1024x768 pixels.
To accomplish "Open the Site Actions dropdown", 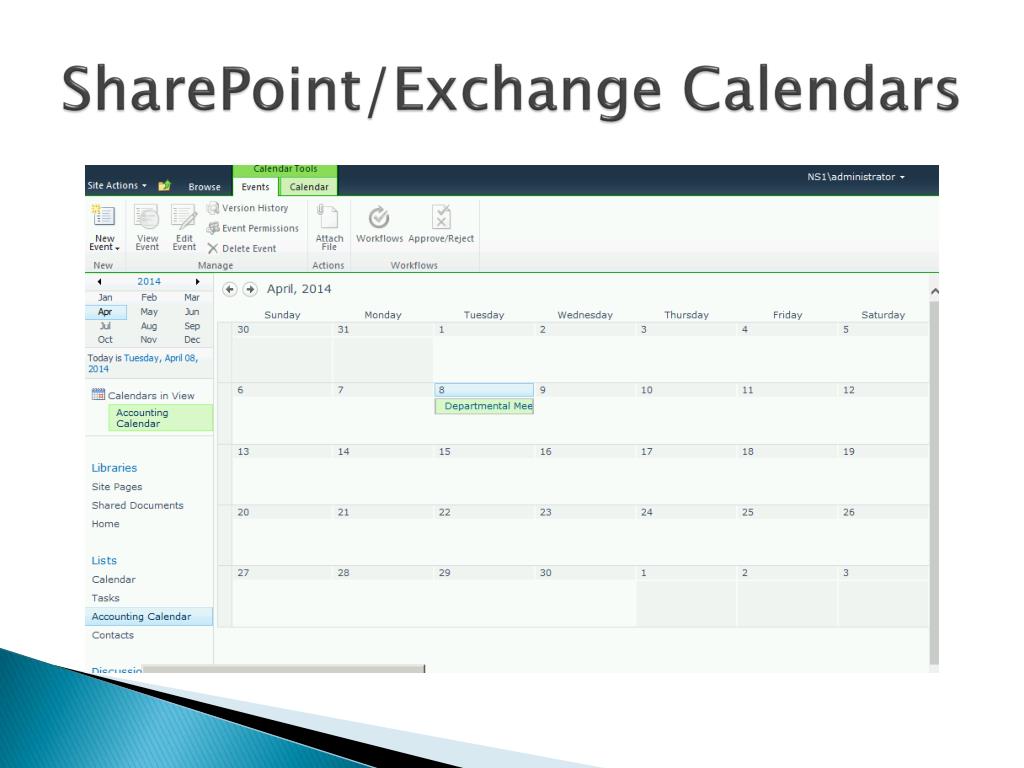I will pyautogui.click(x=118, y=185).
